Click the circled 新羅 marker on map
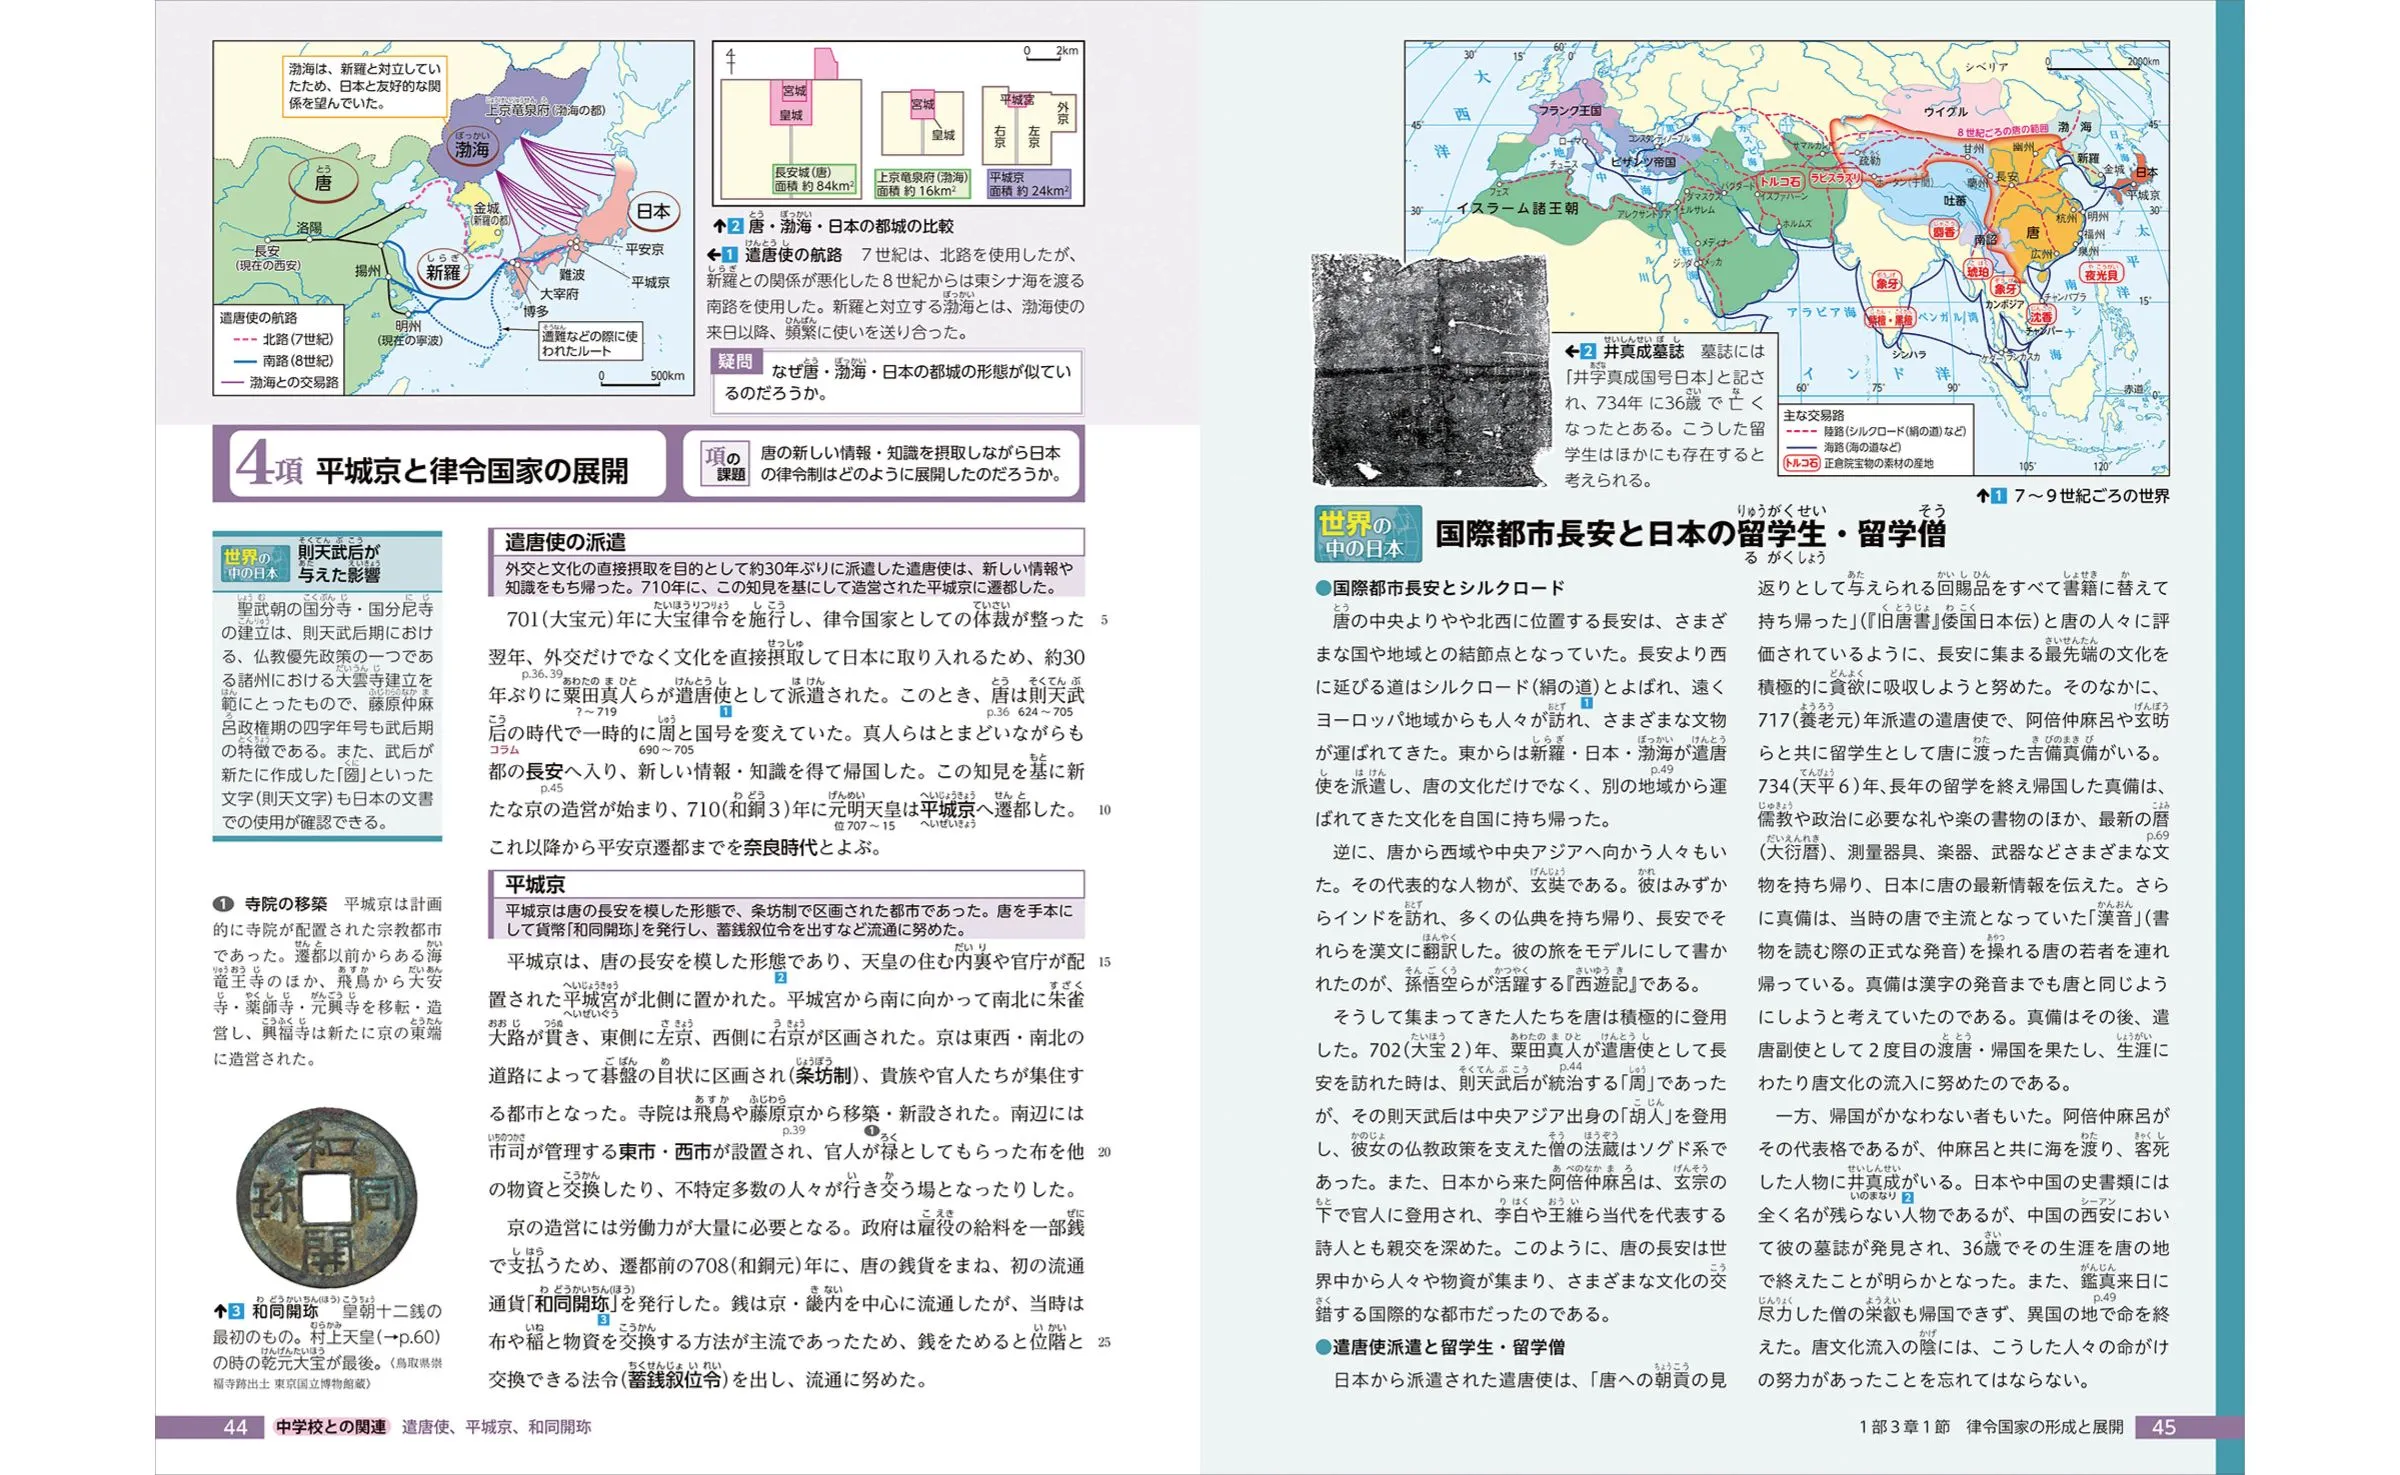Screen dimensions: 2400x1475 pos(443,271)
